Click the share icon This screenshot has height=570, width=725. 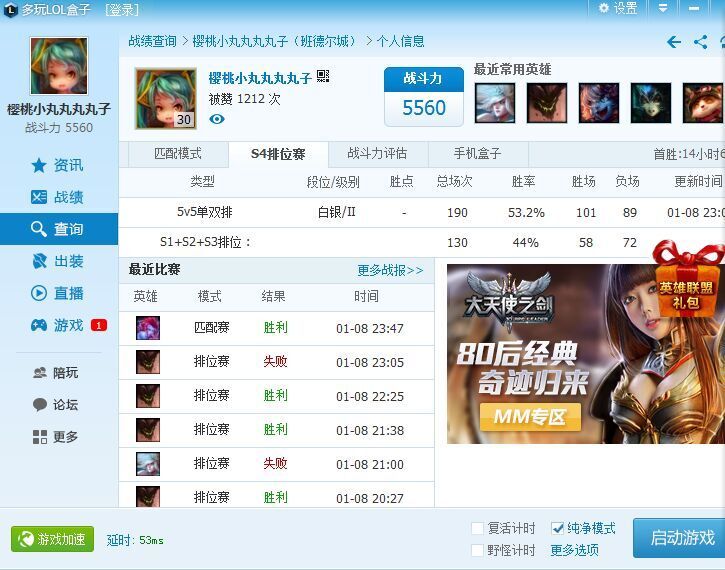click(700, 42)
